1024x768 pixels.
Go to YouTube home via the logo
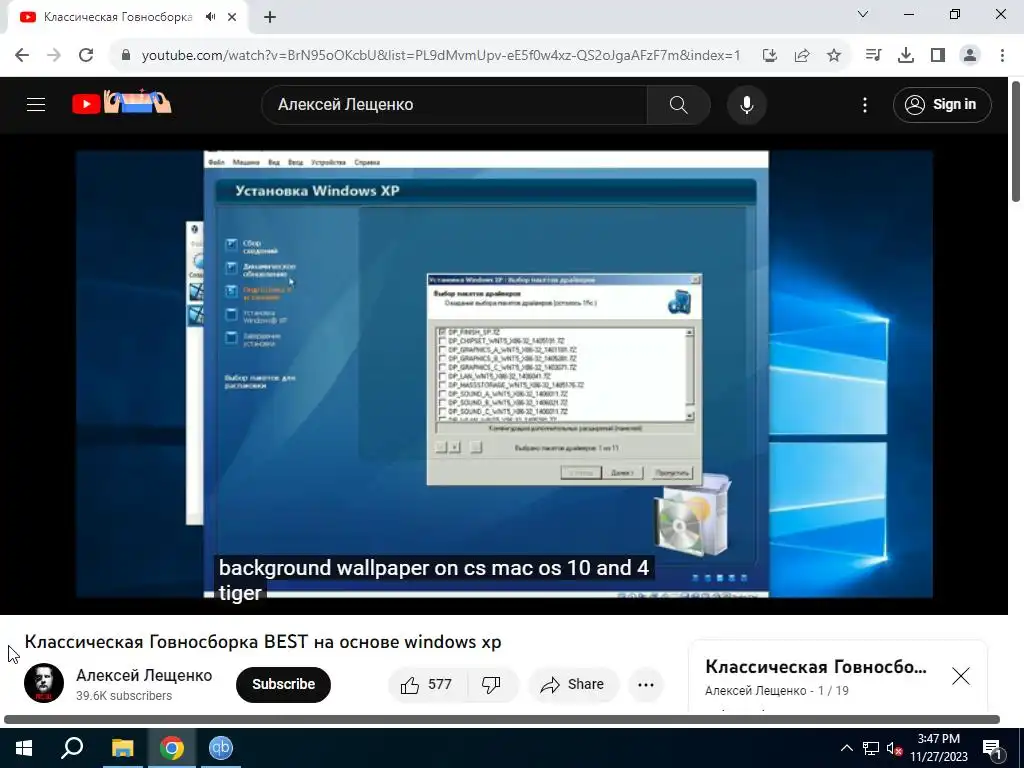click(121, 103)
